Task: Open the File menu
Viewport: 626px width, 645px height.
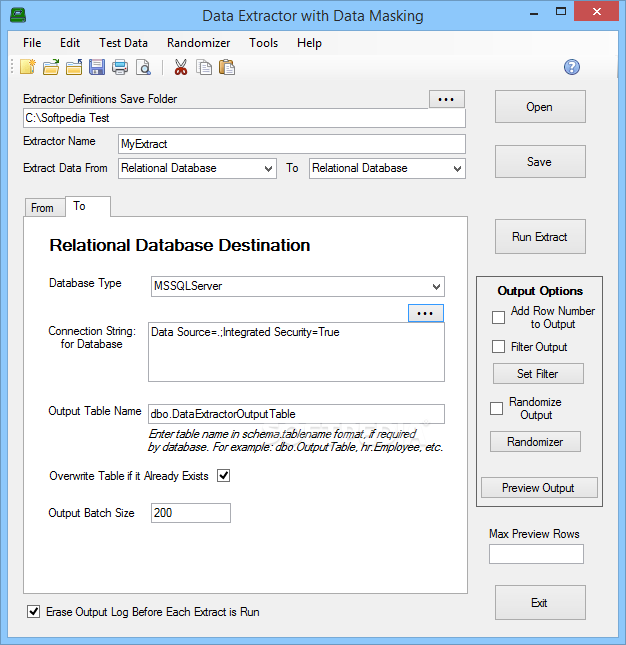Action: (x=32, y=43)
